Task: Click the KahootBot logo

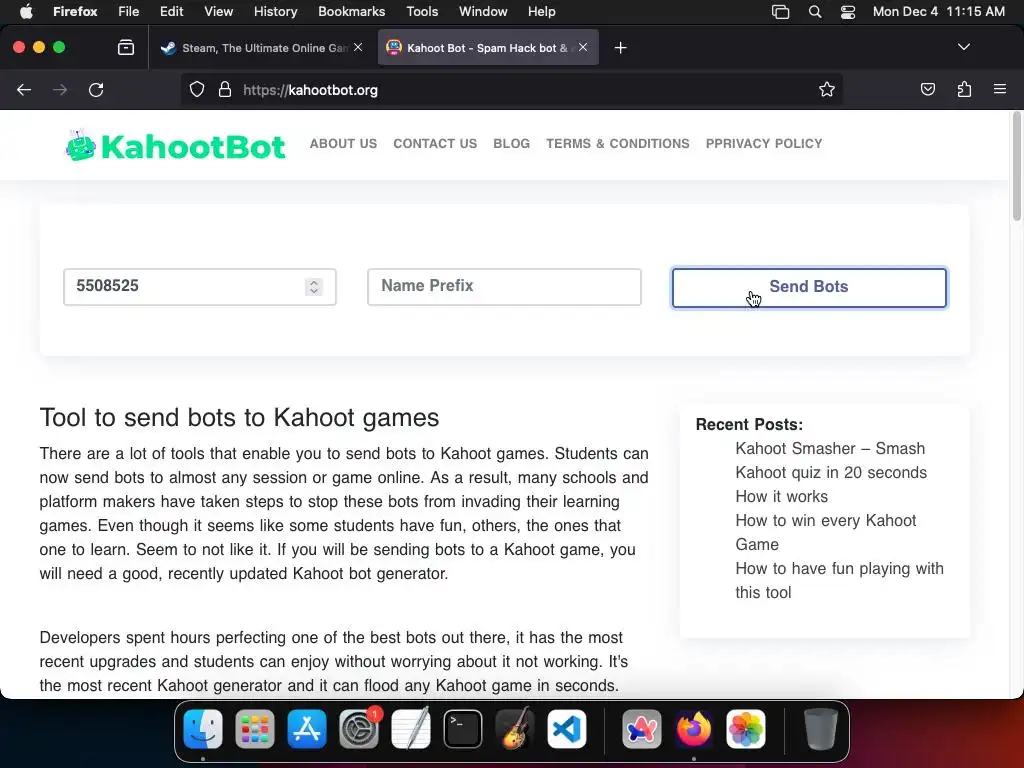Action: (175, 145)
